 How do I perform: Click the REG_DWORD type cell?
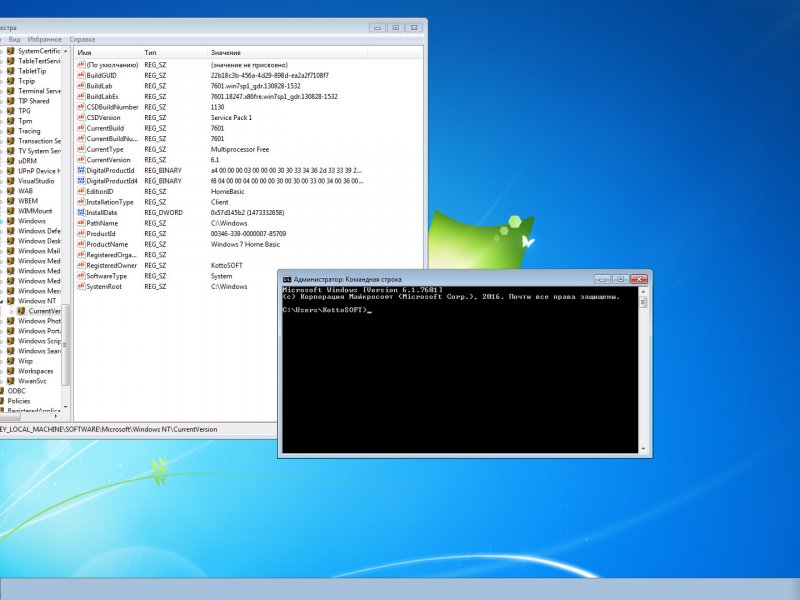163,212
